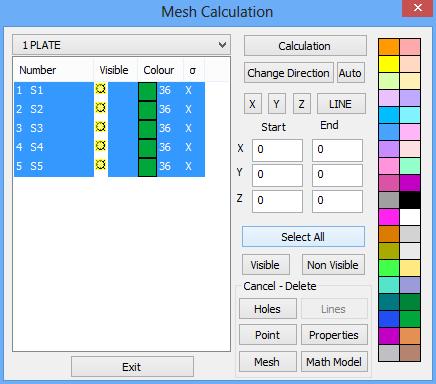Toggle visibility sun icon for S5
This screenshot has height=384, width=436.
(101, 165)
